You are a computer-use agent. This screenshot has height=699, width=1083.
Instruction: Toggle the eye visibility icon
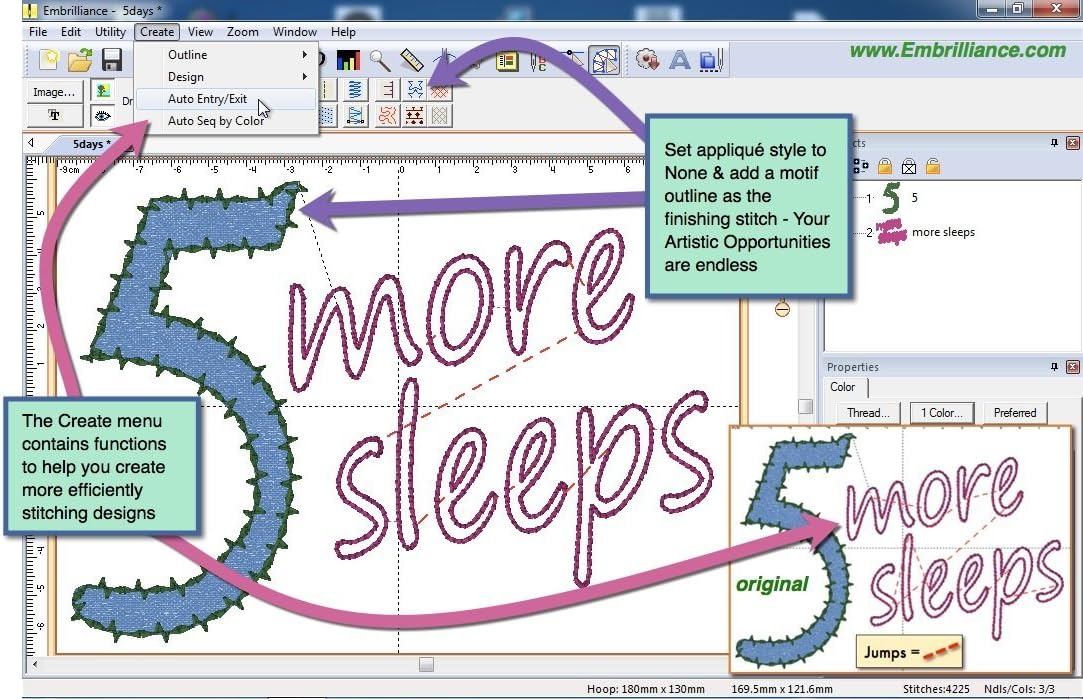click(x=103, y=115)
